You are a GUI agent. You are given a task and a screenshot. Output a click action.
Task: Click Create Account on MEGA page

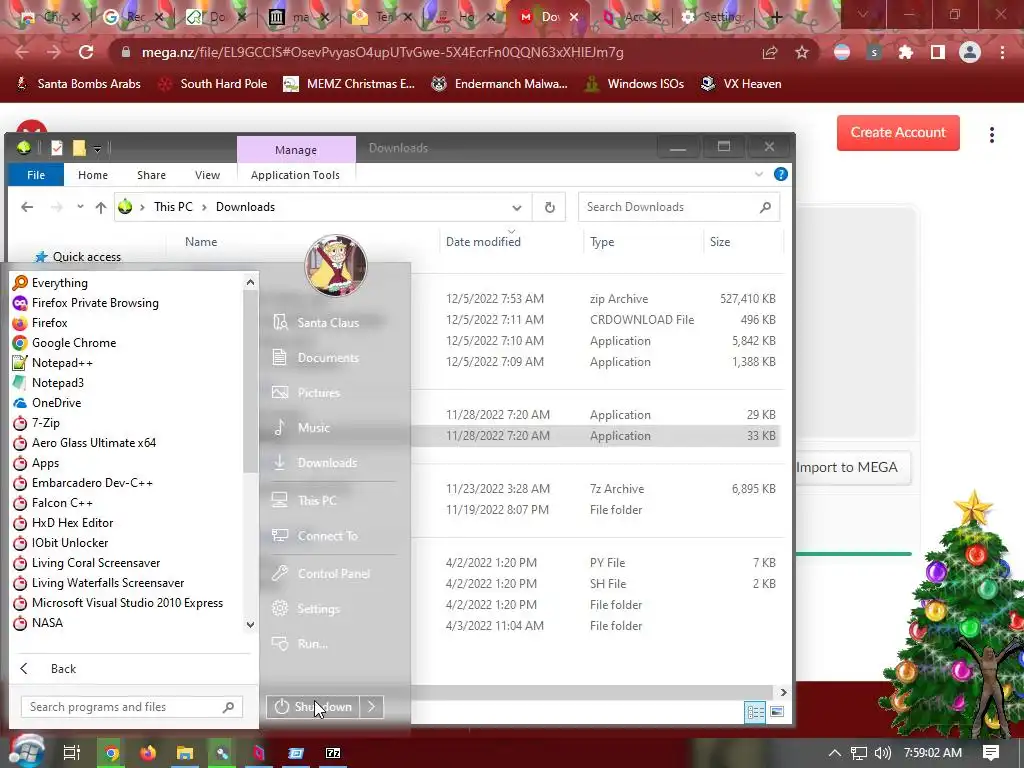point(898,133)
